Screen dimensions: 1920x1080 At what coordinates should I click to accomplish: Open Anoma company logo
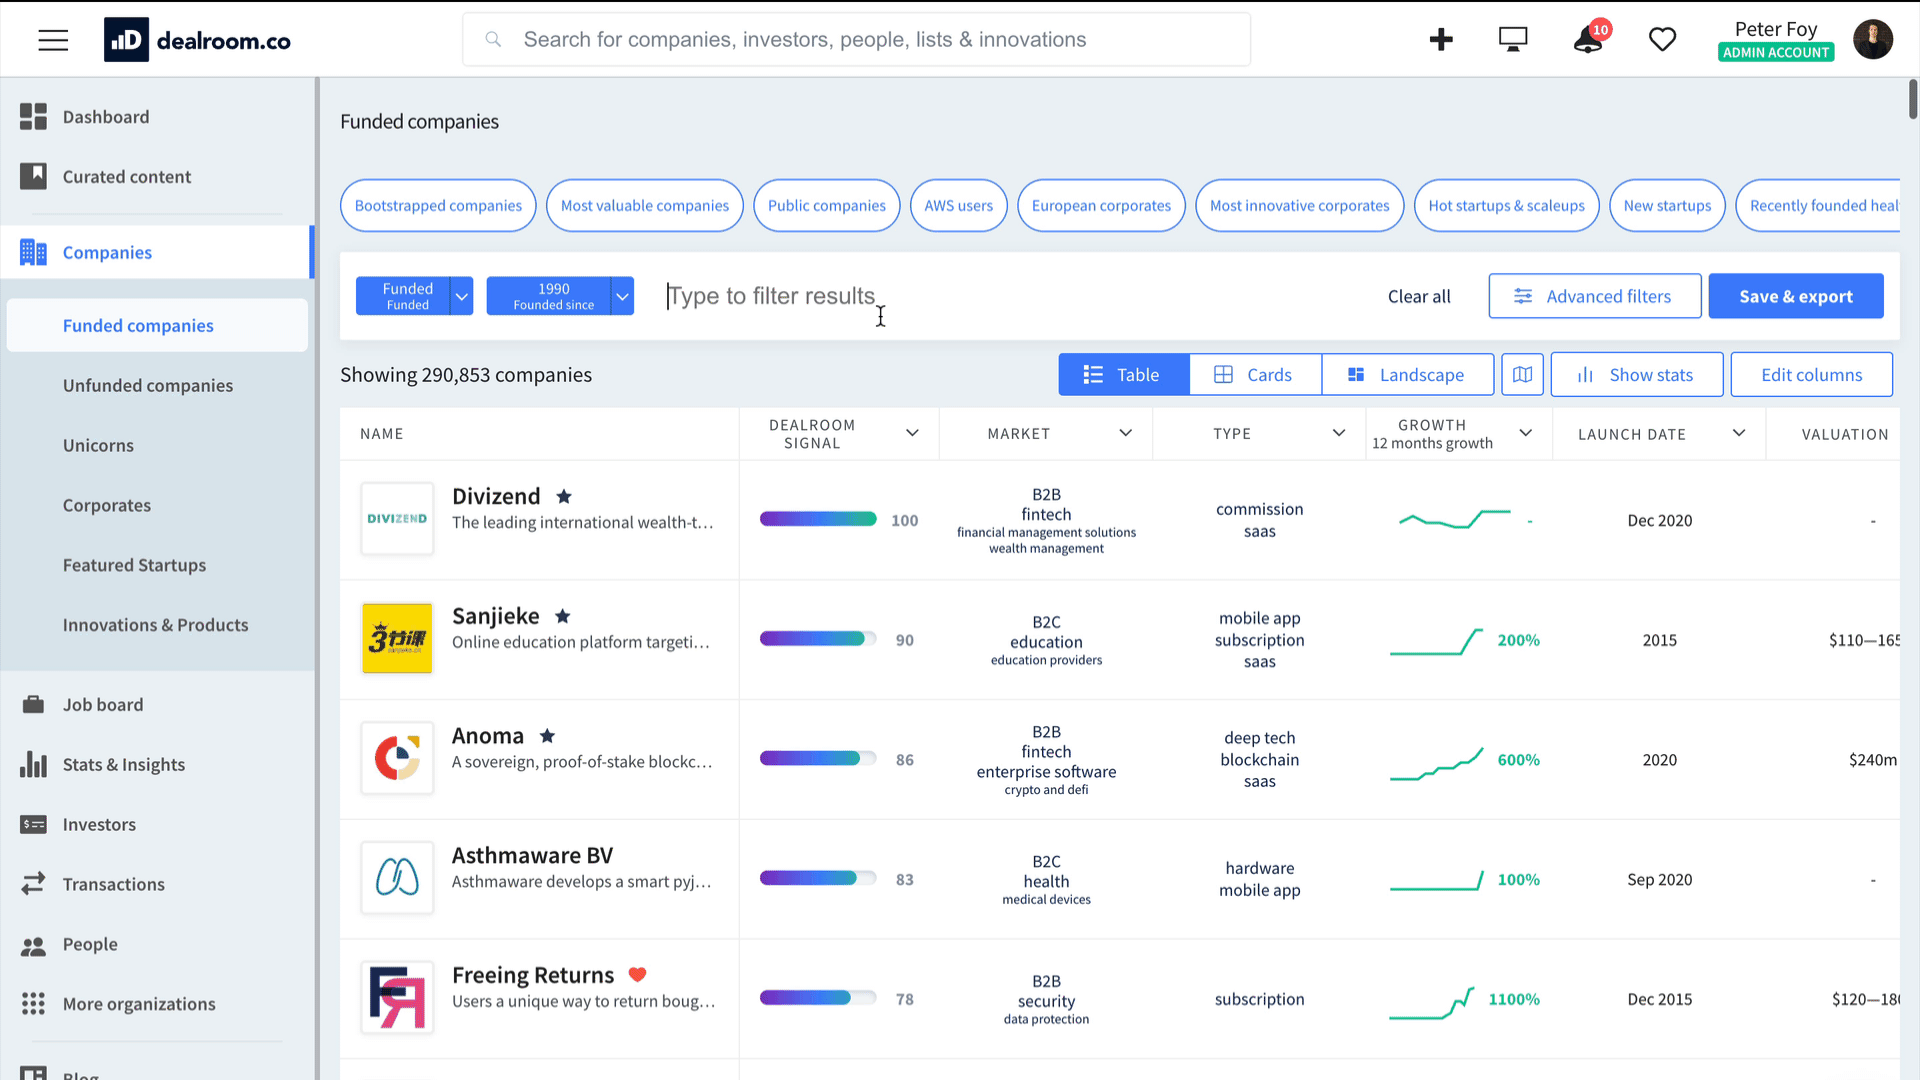(x=397, y=758)
